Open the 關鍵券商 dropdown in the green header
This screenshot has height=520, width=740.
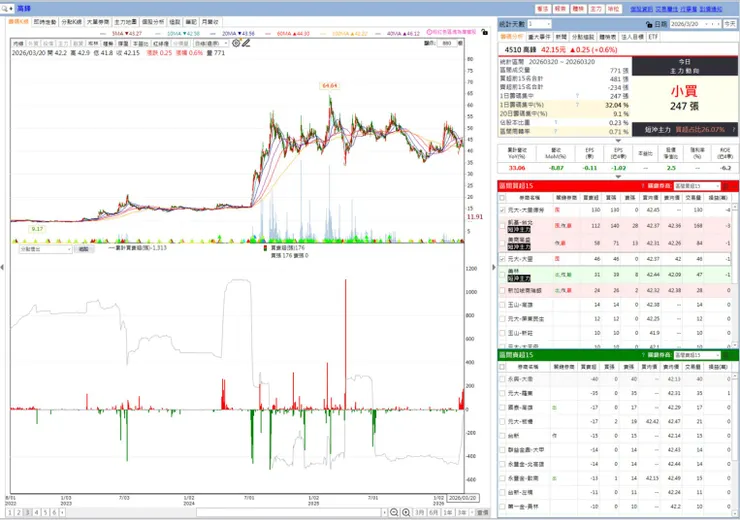coord(697,355)
